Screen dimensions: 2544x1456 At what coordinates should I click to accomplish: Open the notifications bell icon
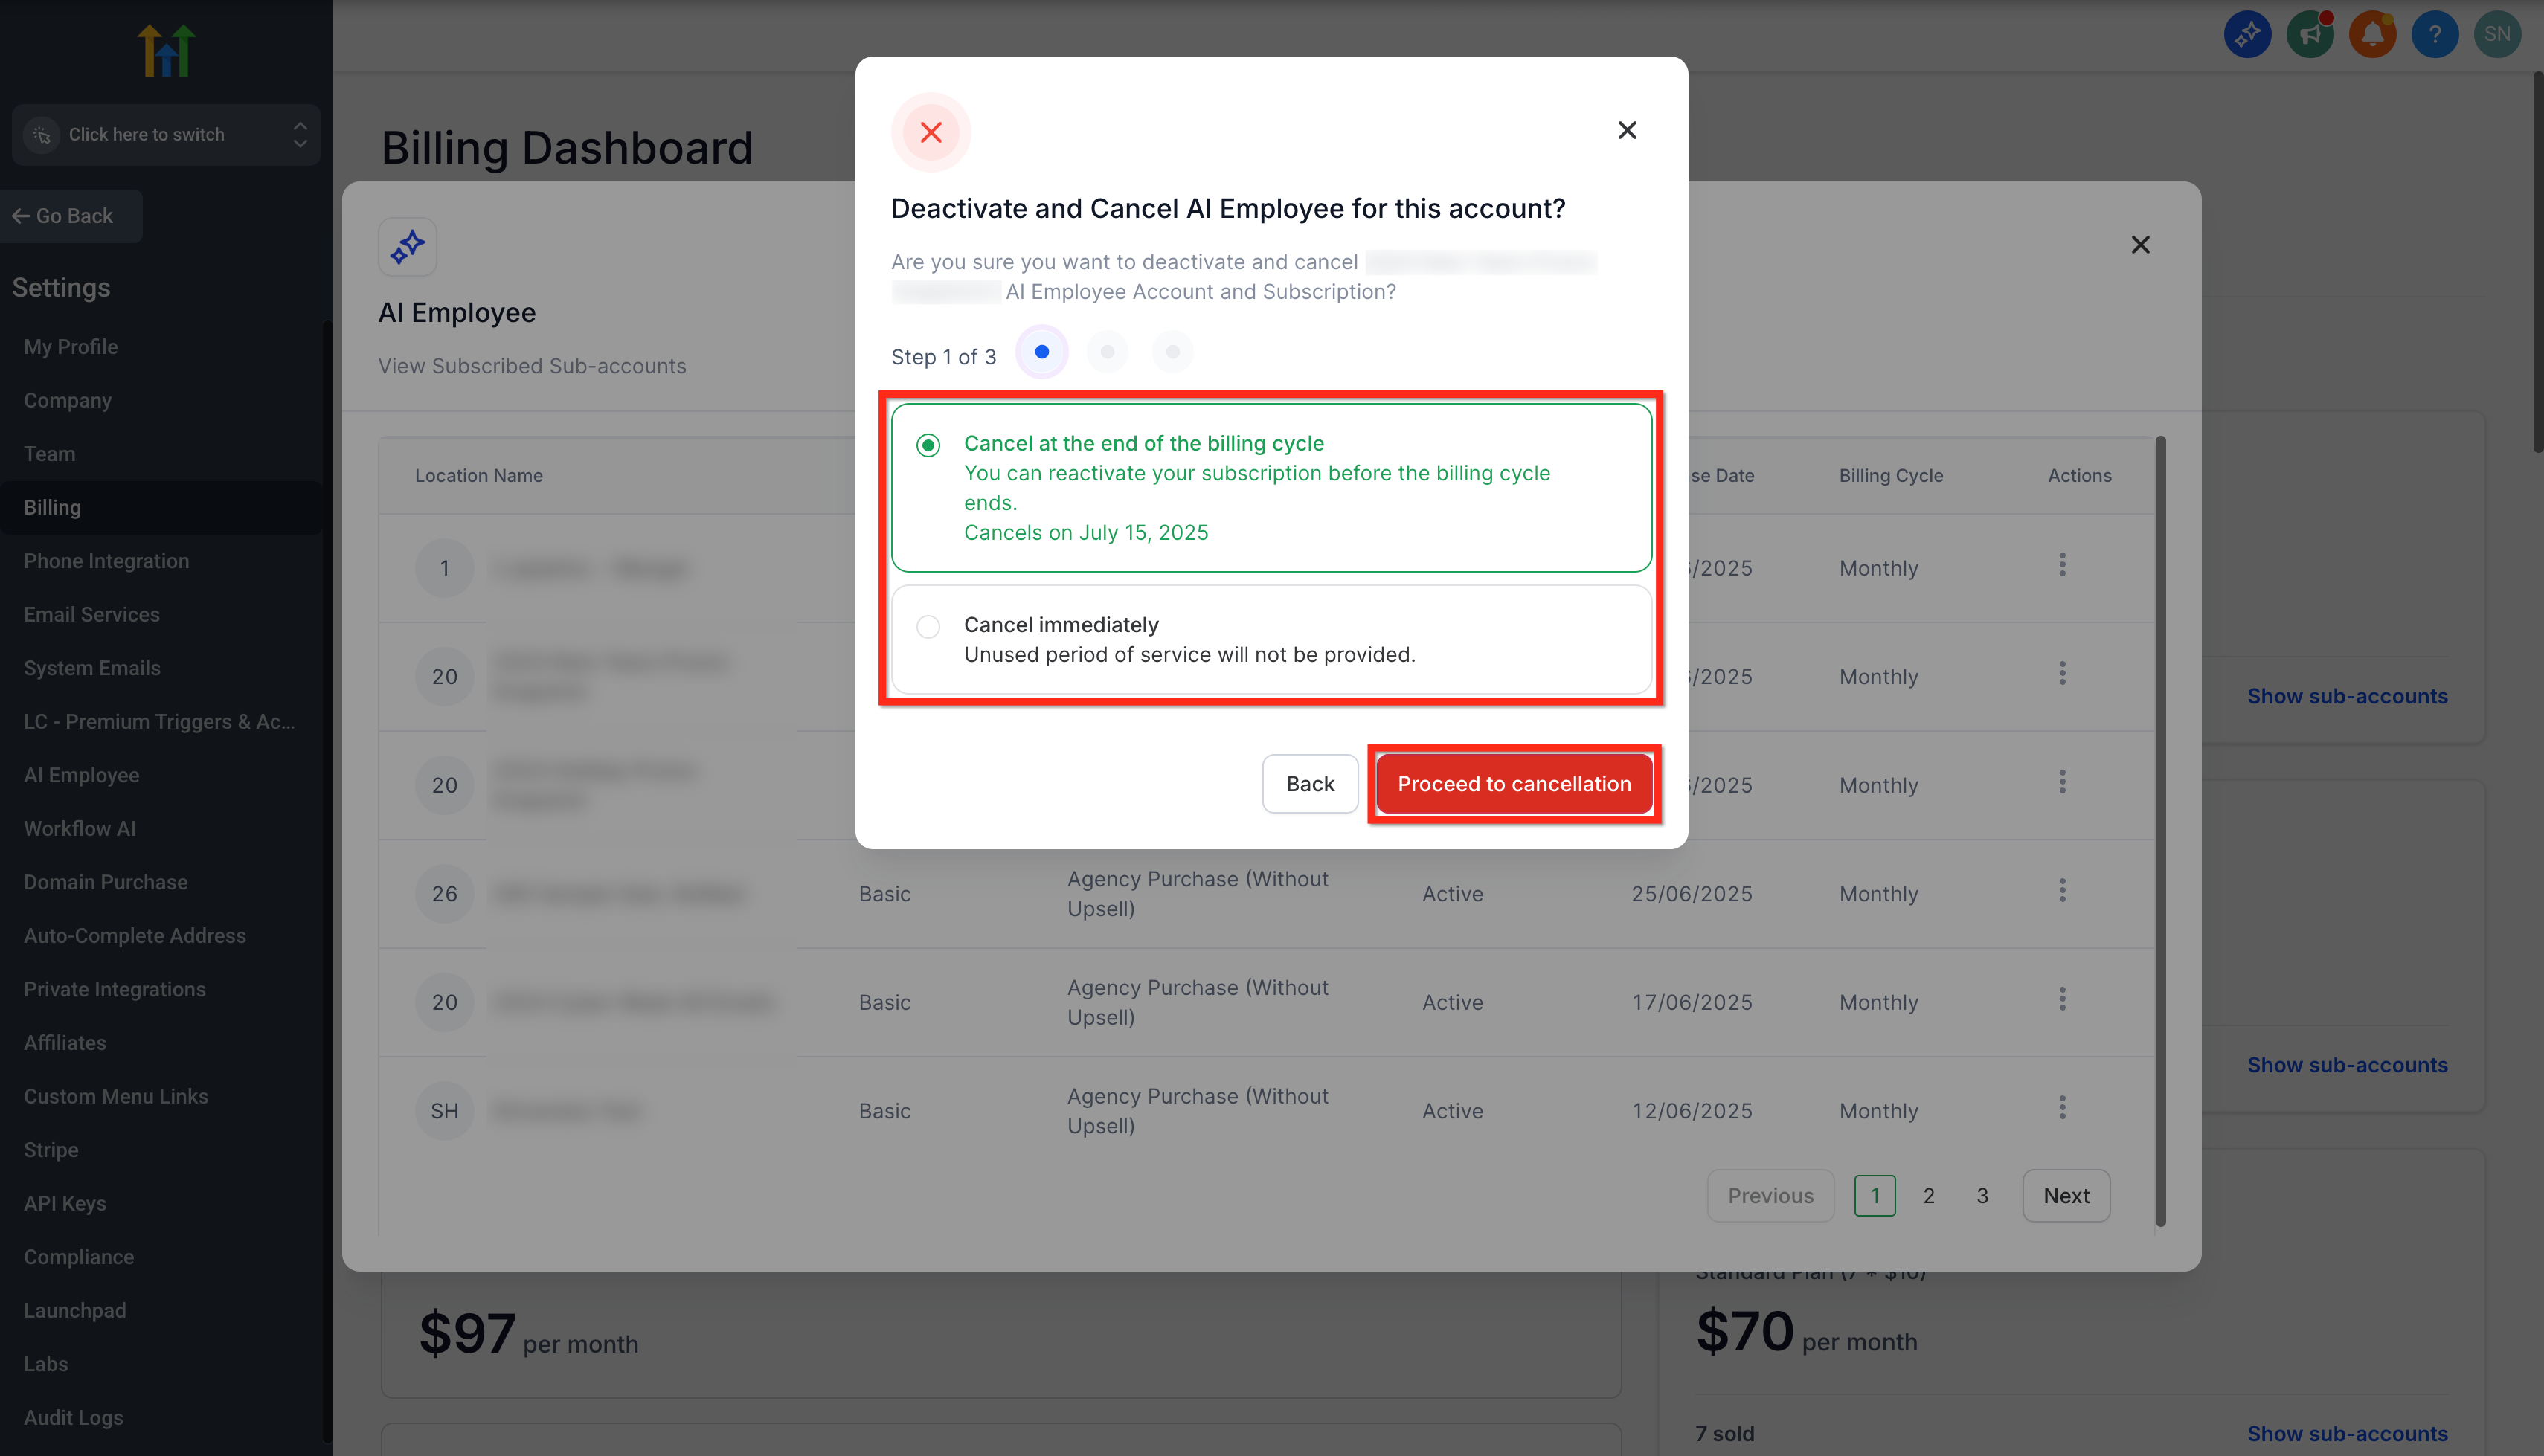click(x=2372, y=35)
